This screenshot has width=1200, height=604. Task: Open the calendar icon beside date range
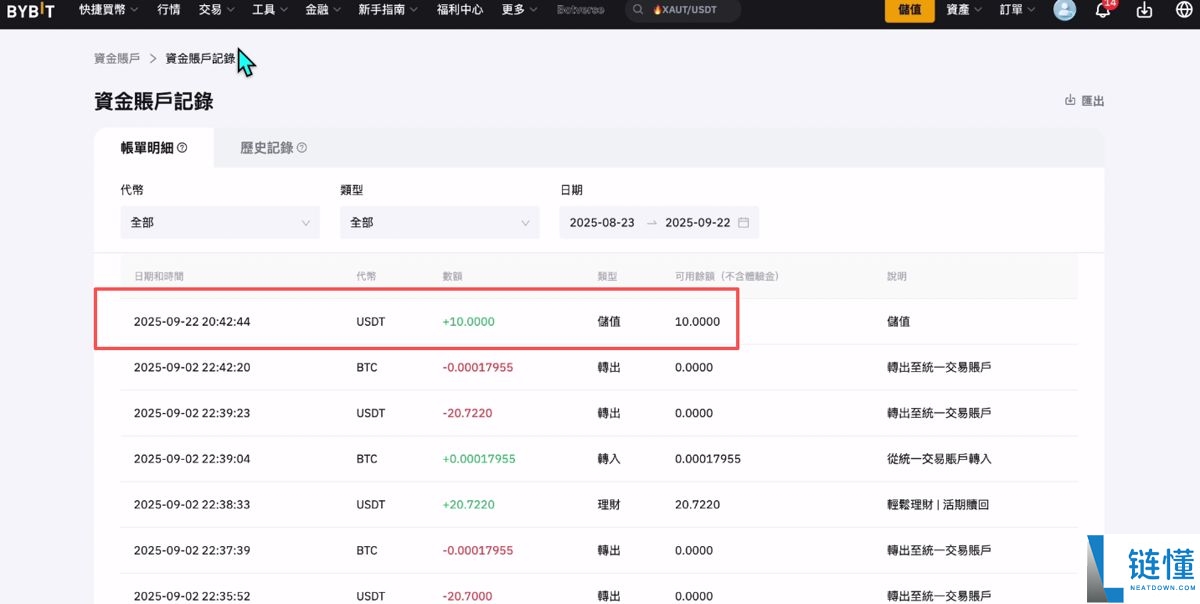(742, 222)
